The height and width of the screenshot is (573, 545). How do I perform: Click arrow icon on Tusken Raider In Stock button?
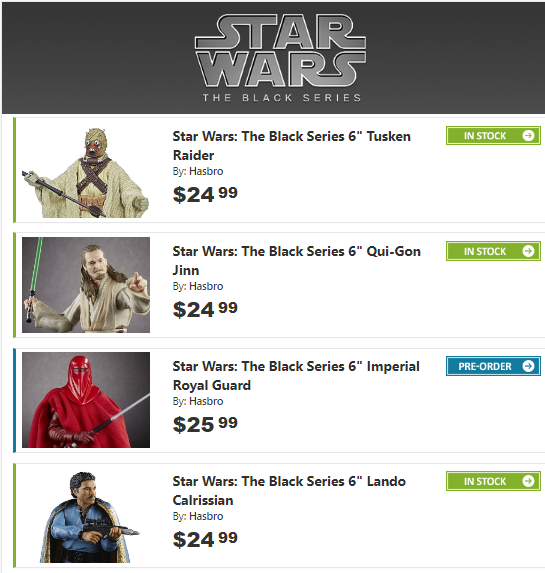point(528,136)
